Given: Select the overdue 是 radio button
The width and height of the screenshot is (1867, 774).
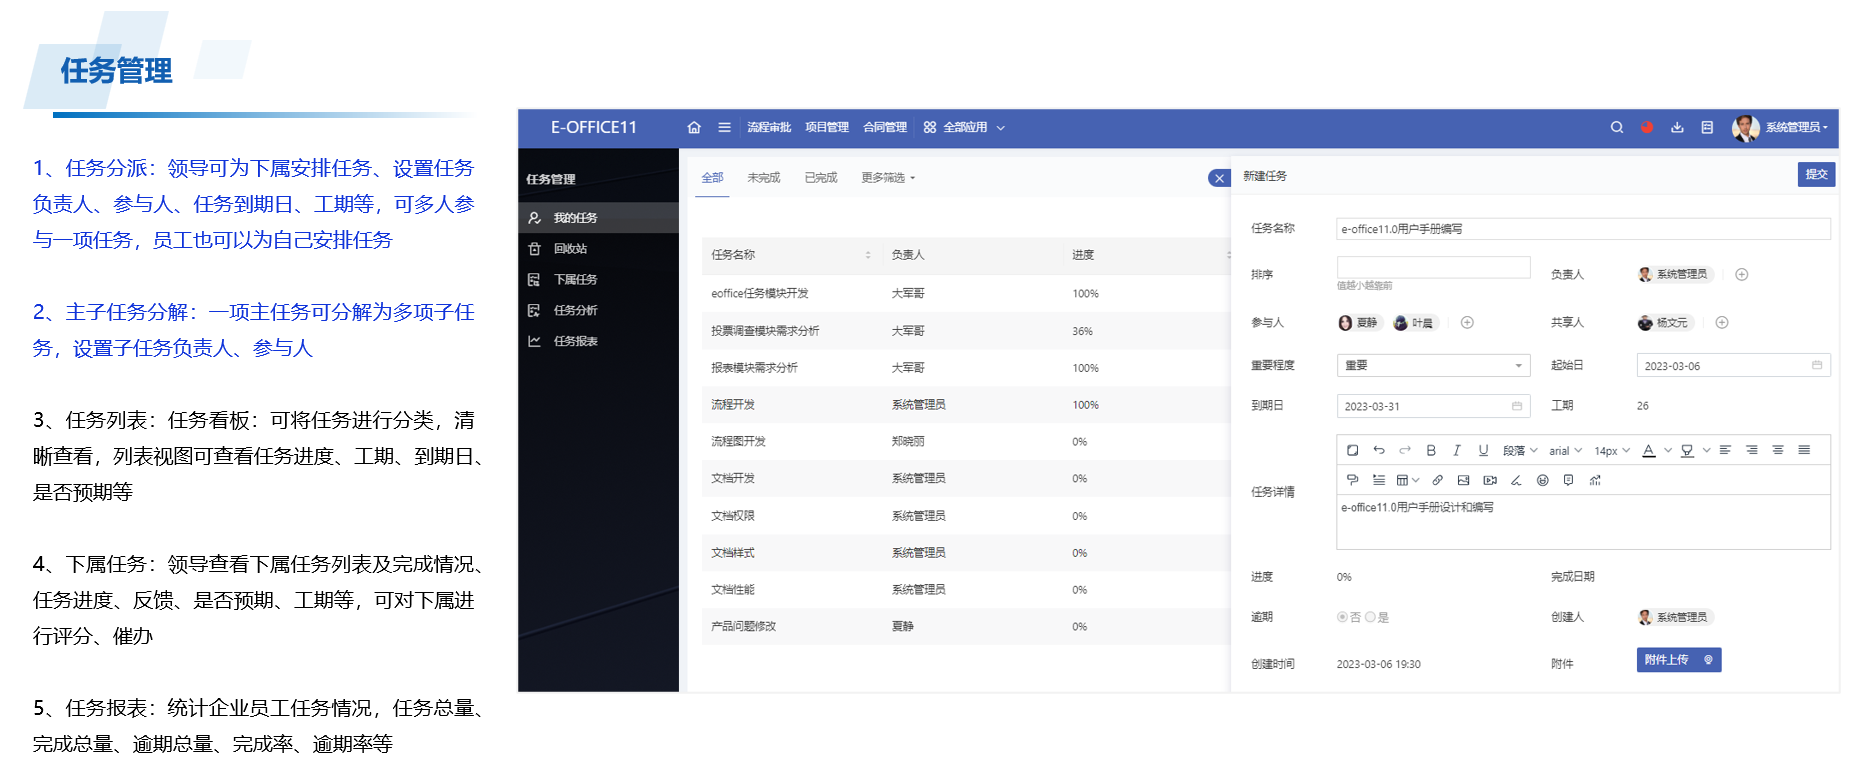Looking at the screenshot, I should tap(1370, 617).
